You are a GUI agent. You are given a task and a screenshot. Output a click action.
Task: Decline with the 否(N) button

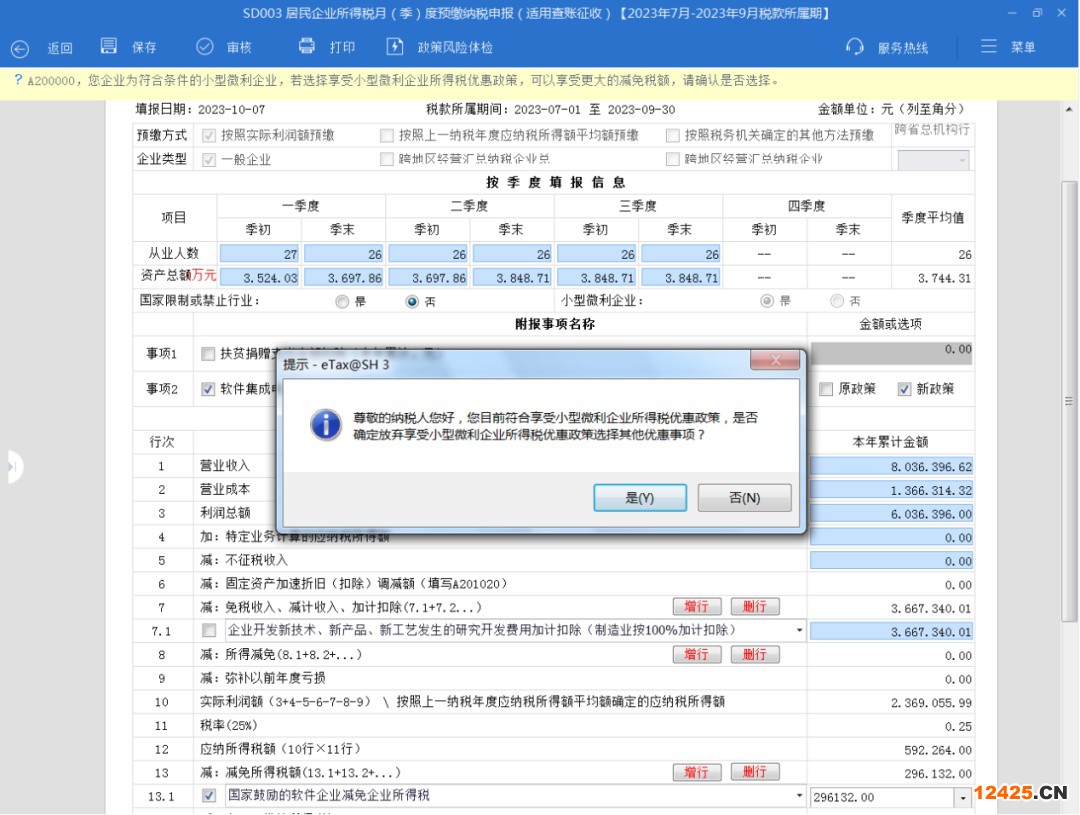(x=744, y=498)
